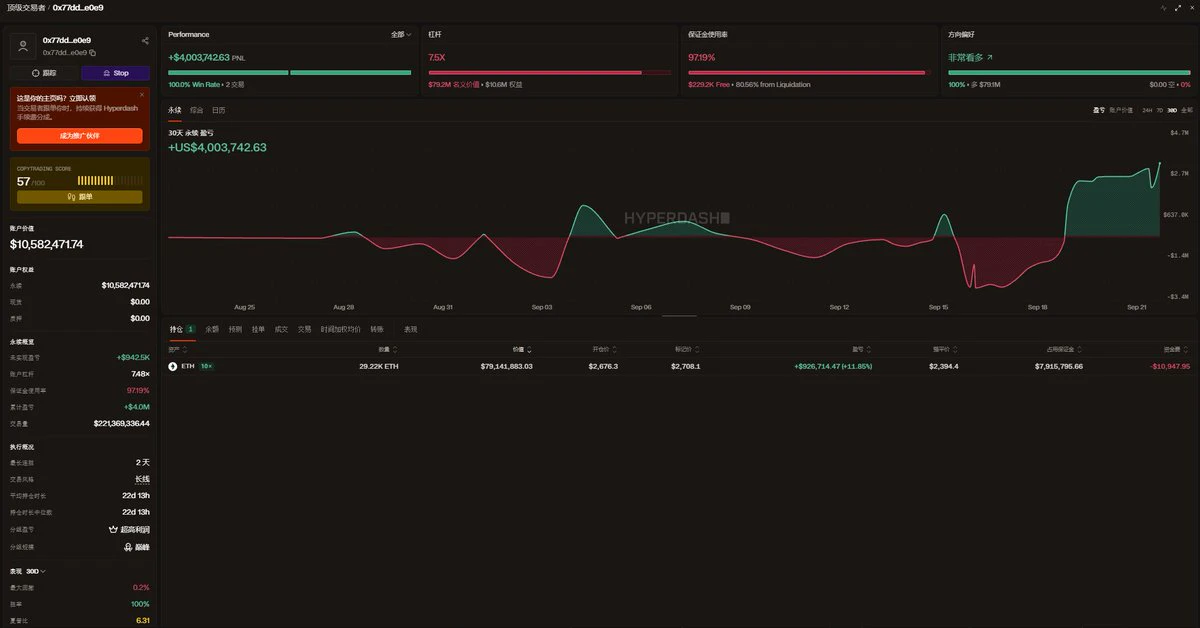Viewport: 1200px width, 628px height.
Task: Sort positions by the 标记价 column
Action: [x=688, y=350]
